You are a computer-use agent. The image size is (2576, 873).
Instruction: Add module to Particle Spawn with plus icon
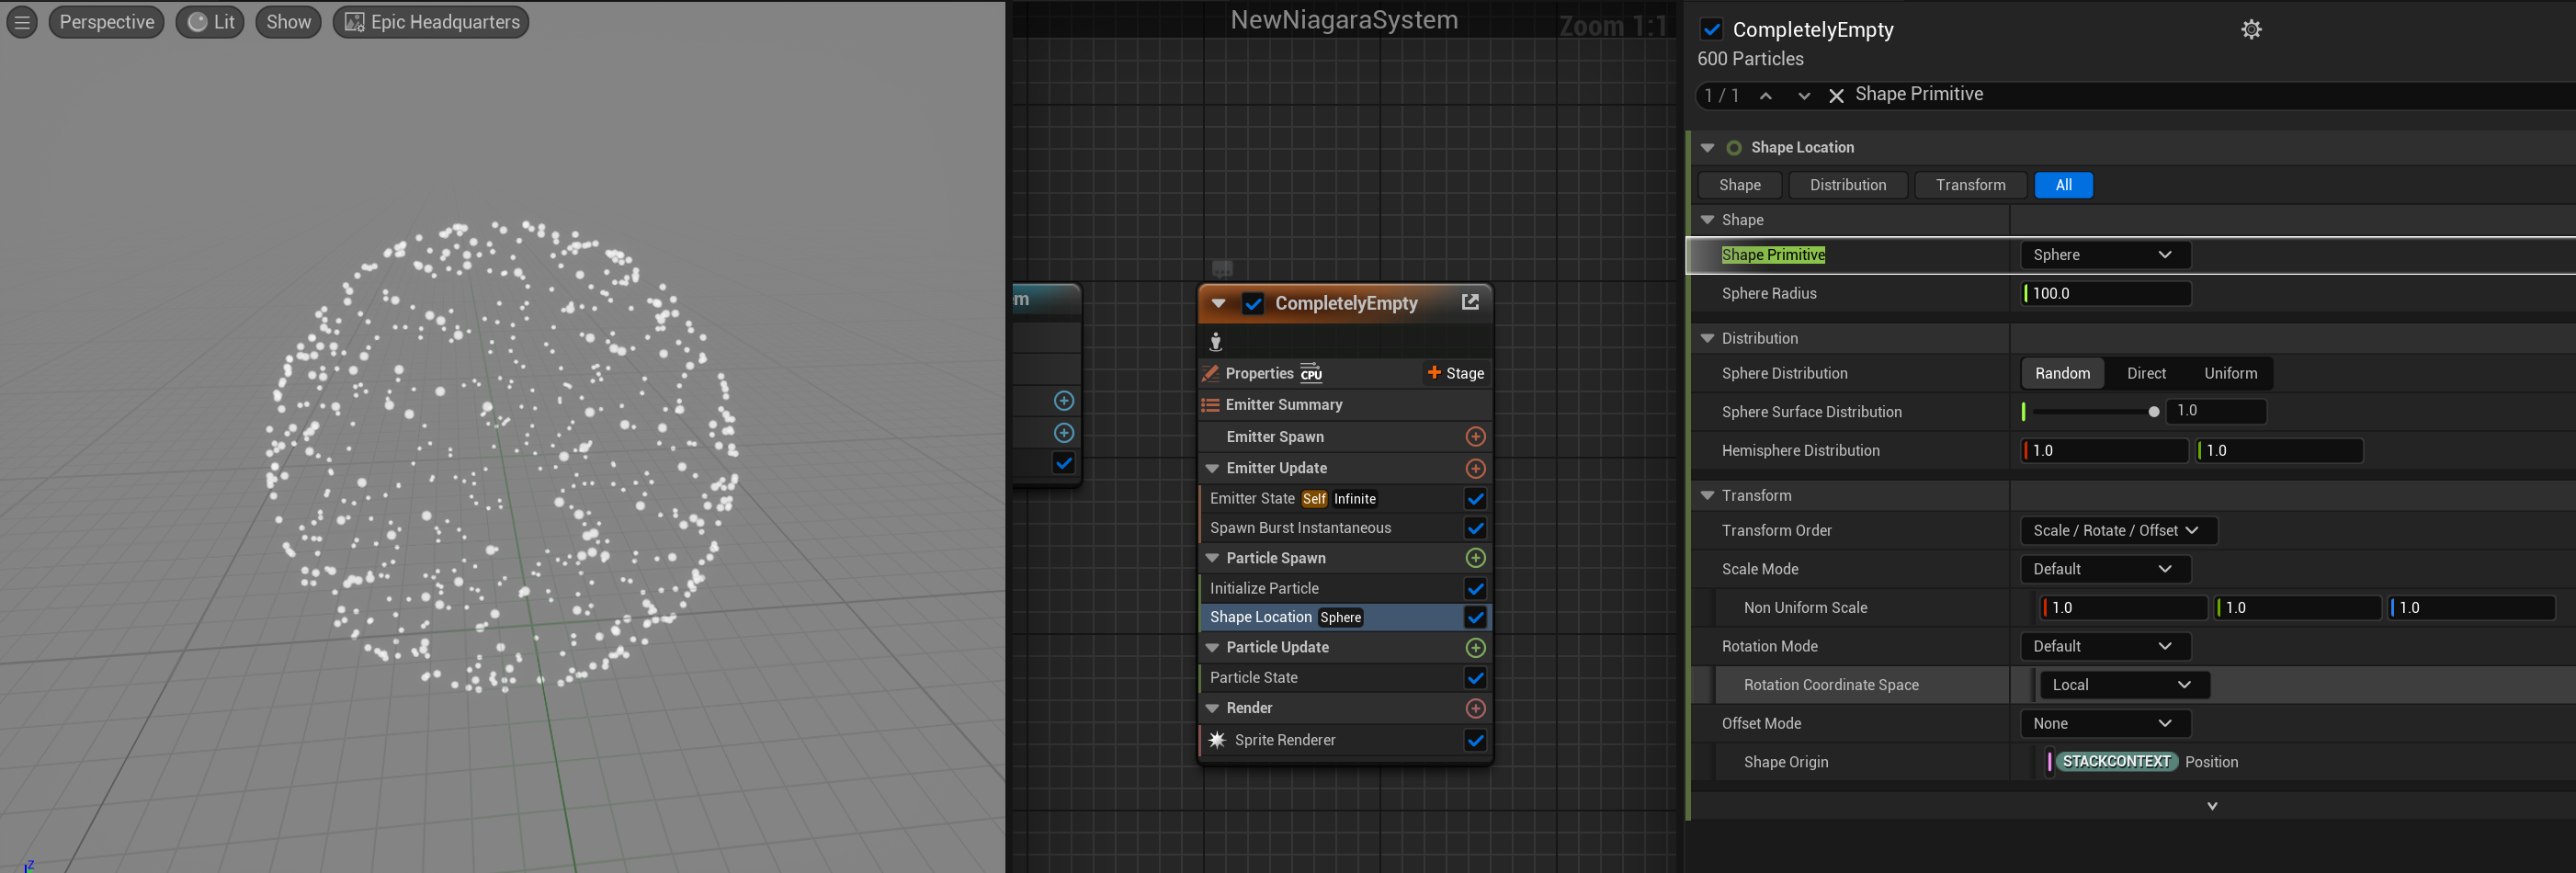[1475, 558]
